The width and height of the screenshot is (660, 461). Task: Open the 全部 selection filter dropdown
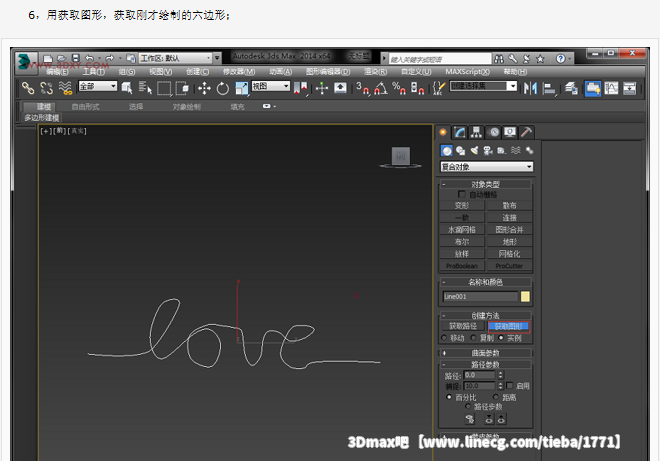[98, 86]
